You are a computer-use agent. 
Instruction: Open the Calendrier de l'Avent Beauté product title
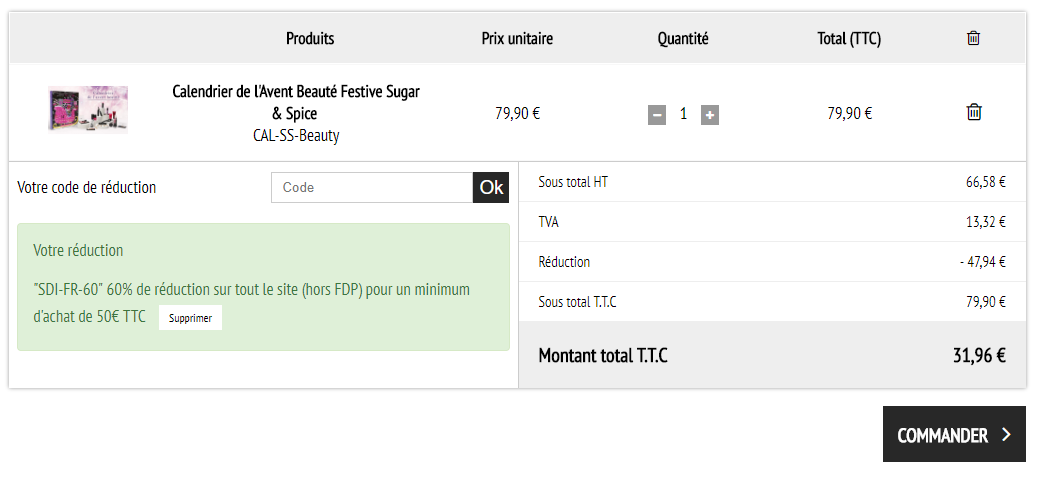pos(295,102)
